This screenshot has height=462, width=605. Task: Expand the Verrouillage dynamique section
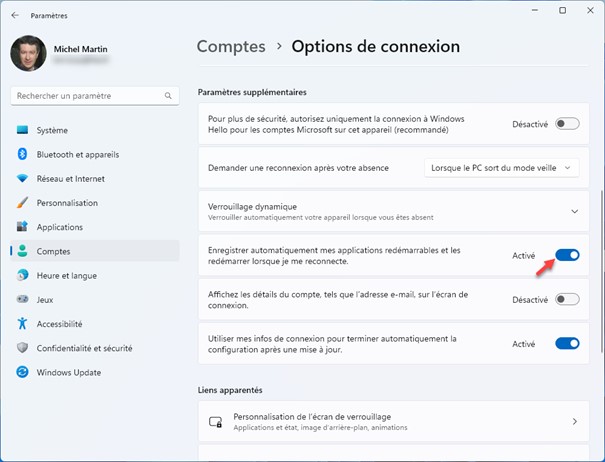coord(574,211)
